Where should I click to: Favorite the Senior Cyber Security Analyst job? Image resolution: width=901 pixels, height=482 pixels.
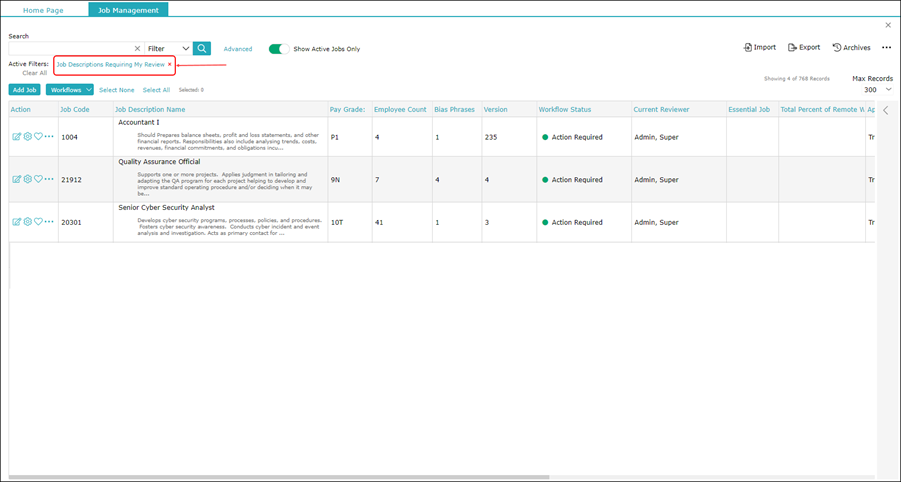click(38, 222)
